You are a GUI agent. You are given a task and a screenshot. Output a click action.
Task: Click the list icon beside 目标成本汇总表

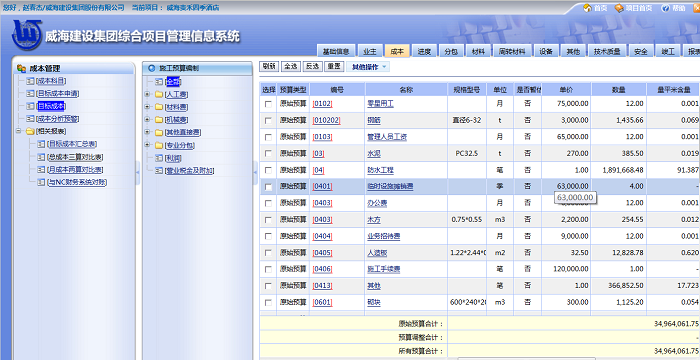tap(41, 144)
